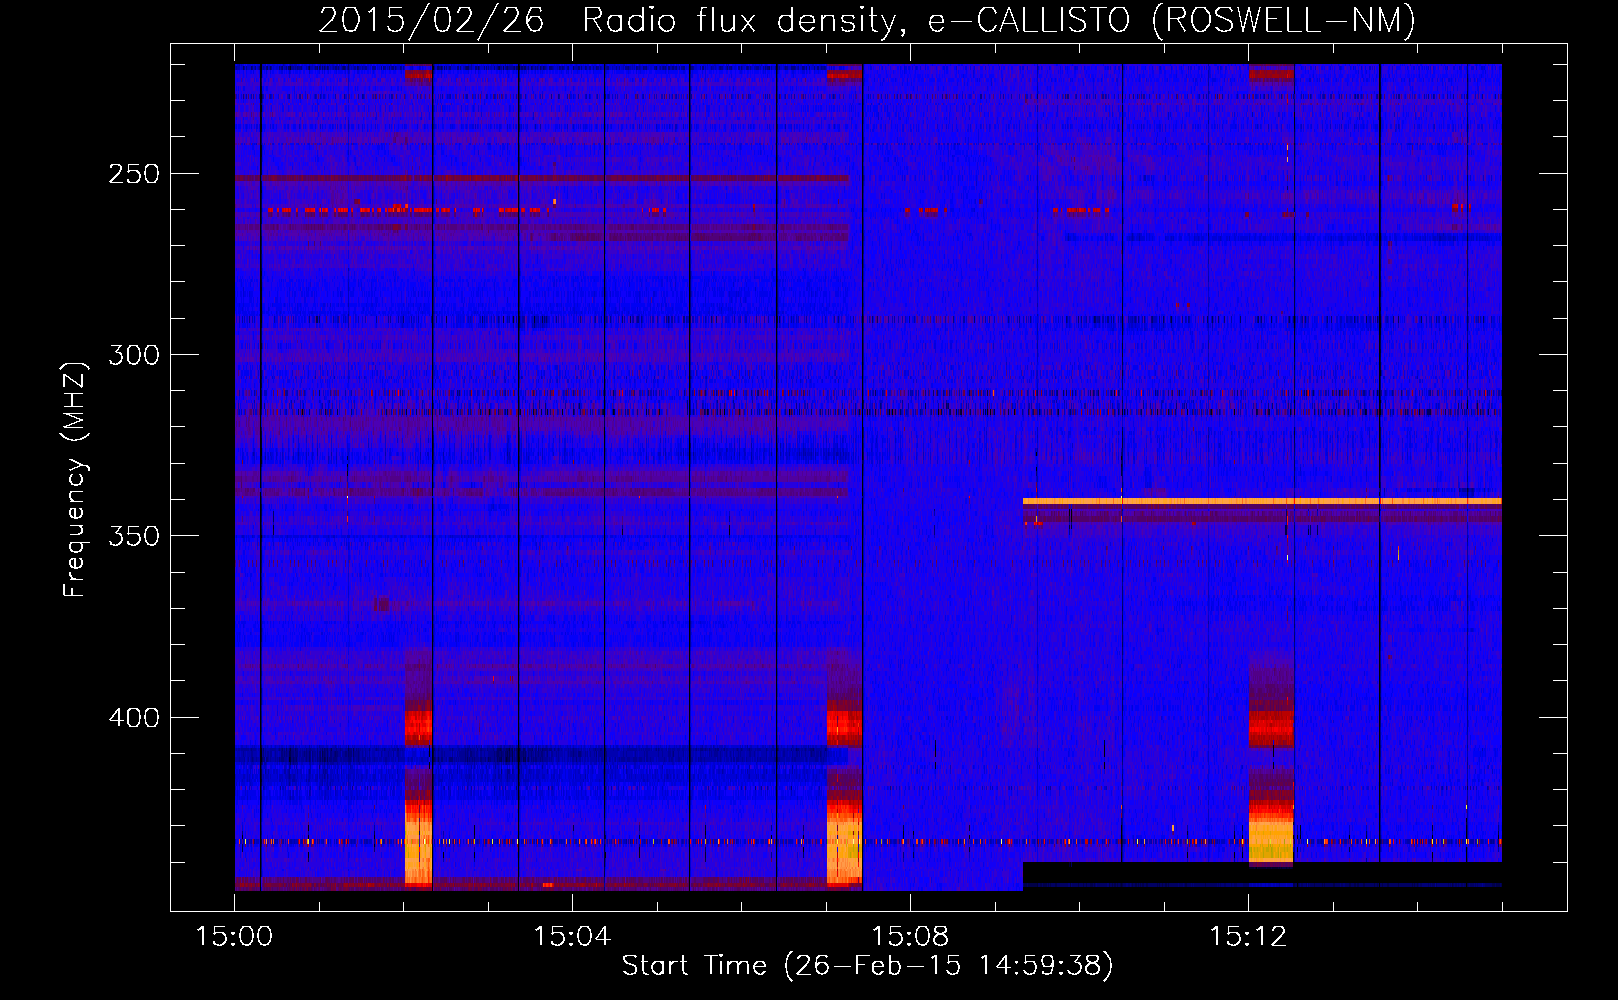Image resolution: width=1618 pixels, height=1000 pixels.
Task: Click the black band at spectrum bottom right
Action: pos(1262,873)
